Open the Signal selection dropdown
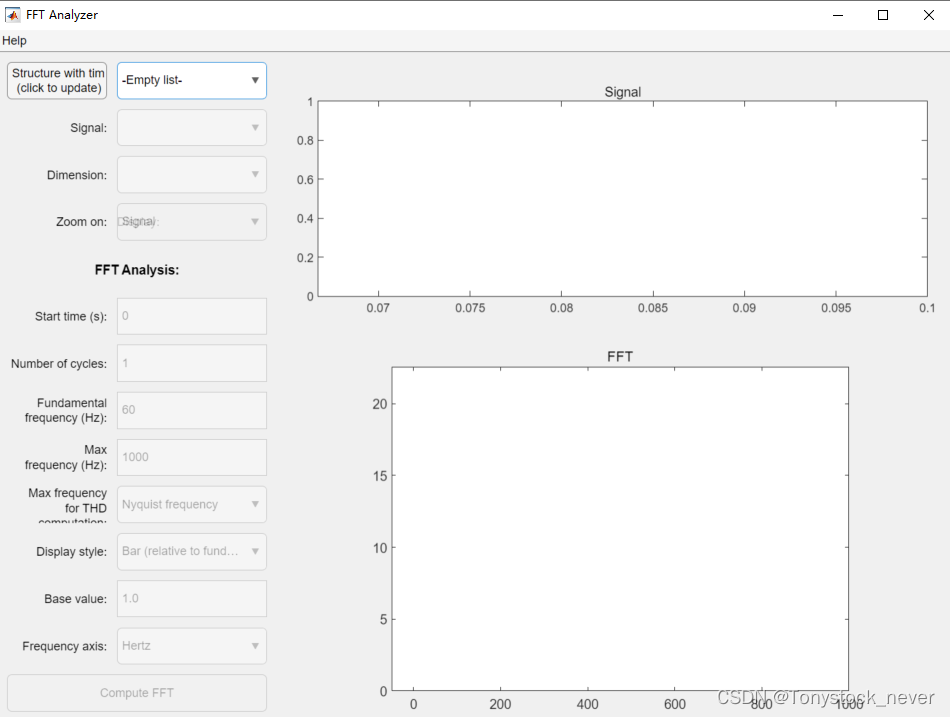 coord(191,127)
